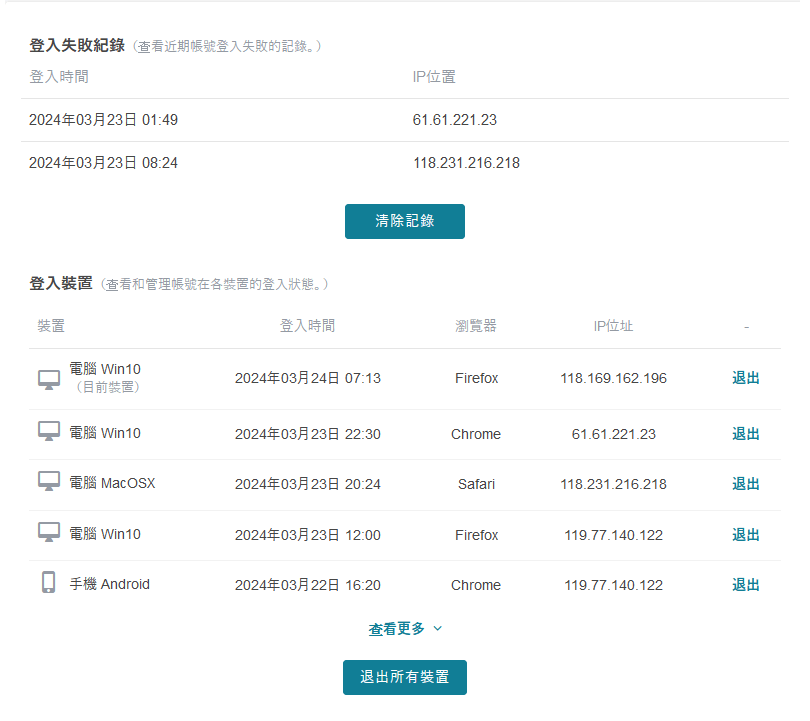
Task: Click 退出 for the Android phone
Action: click(746, 585)
